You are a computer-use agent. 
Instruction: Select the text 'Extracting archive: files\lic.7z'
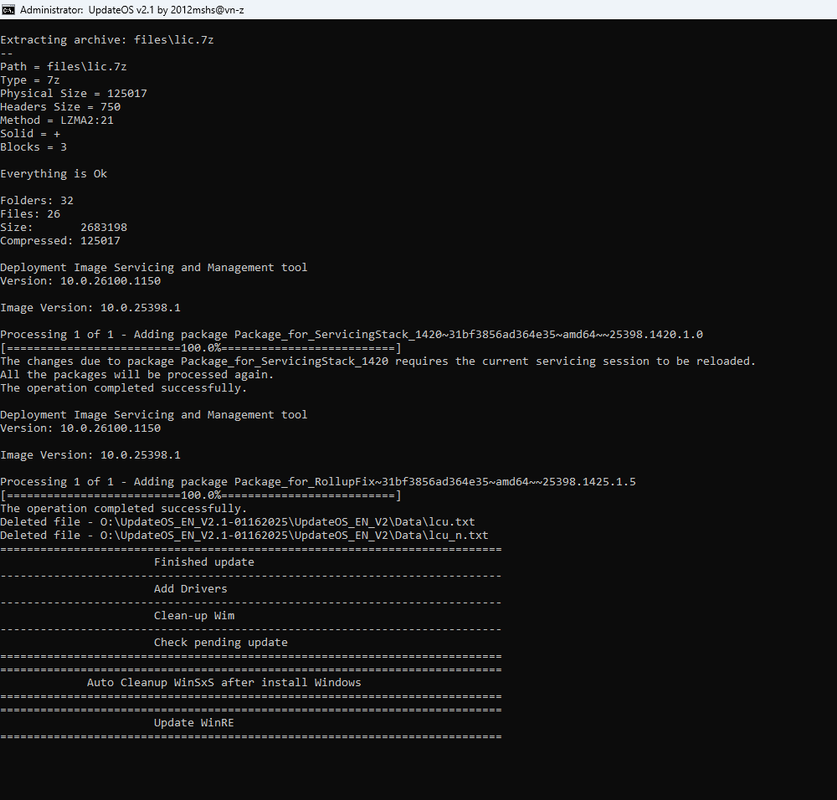coord(107,40)
